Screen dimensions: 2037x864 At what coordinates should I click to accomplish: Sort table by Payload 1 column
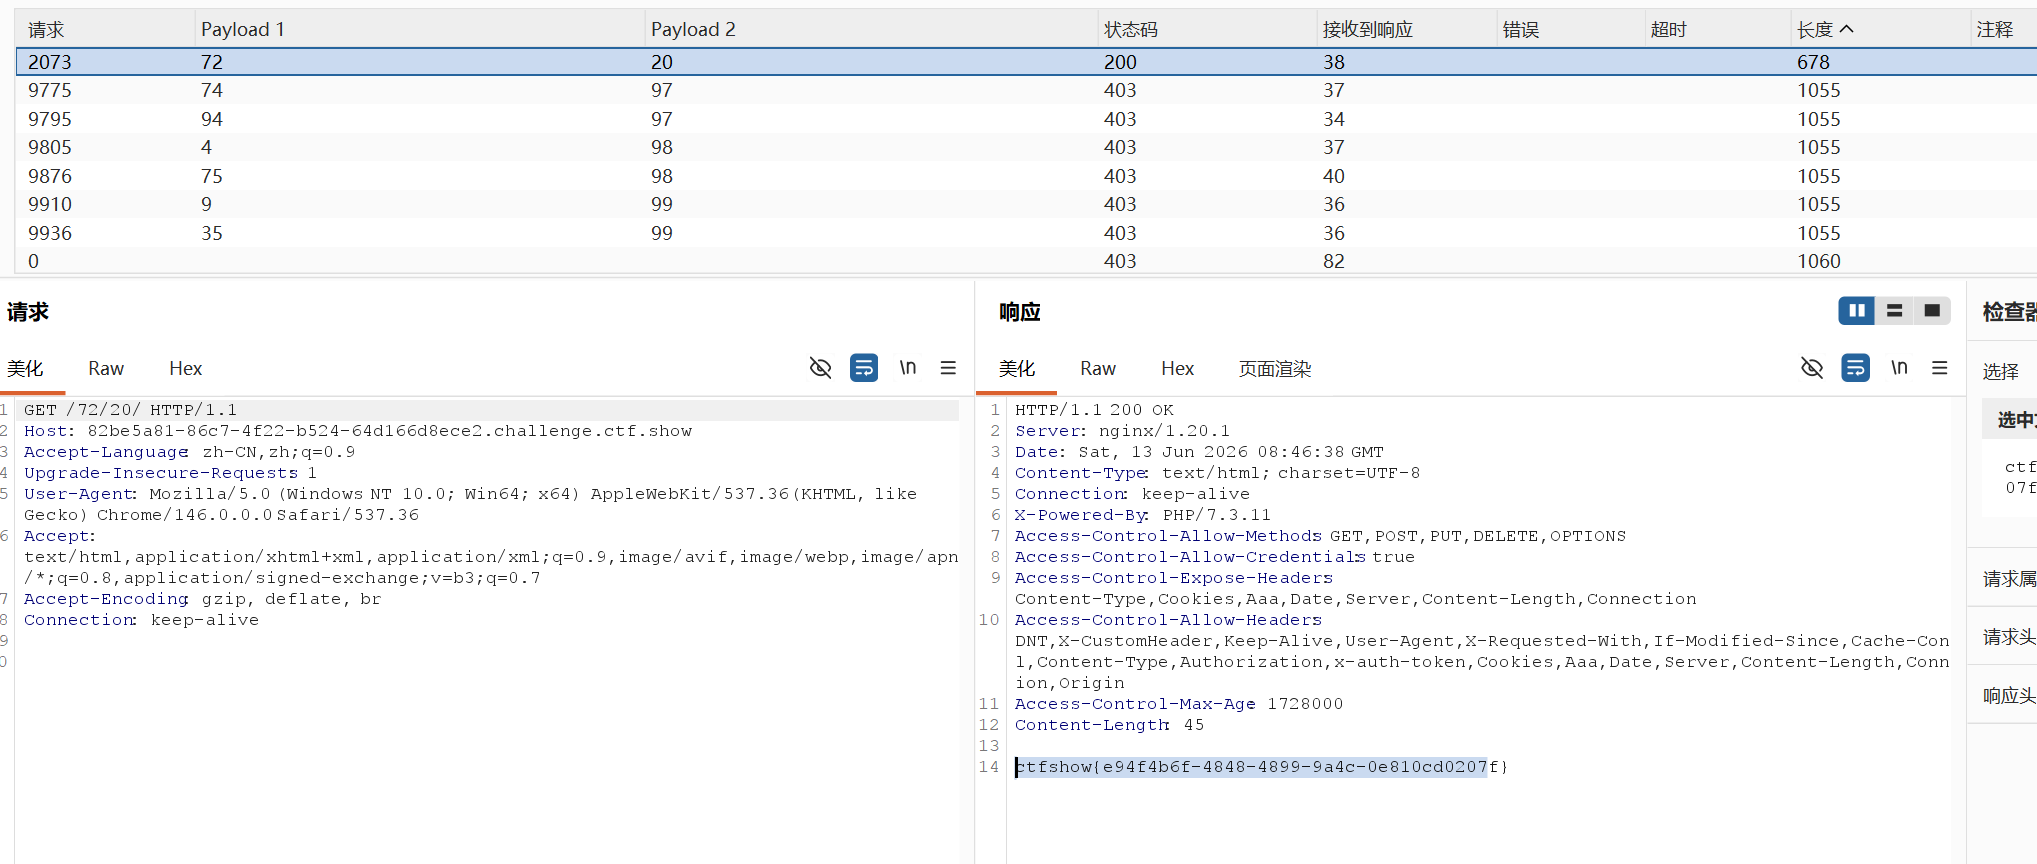[419, 29]
